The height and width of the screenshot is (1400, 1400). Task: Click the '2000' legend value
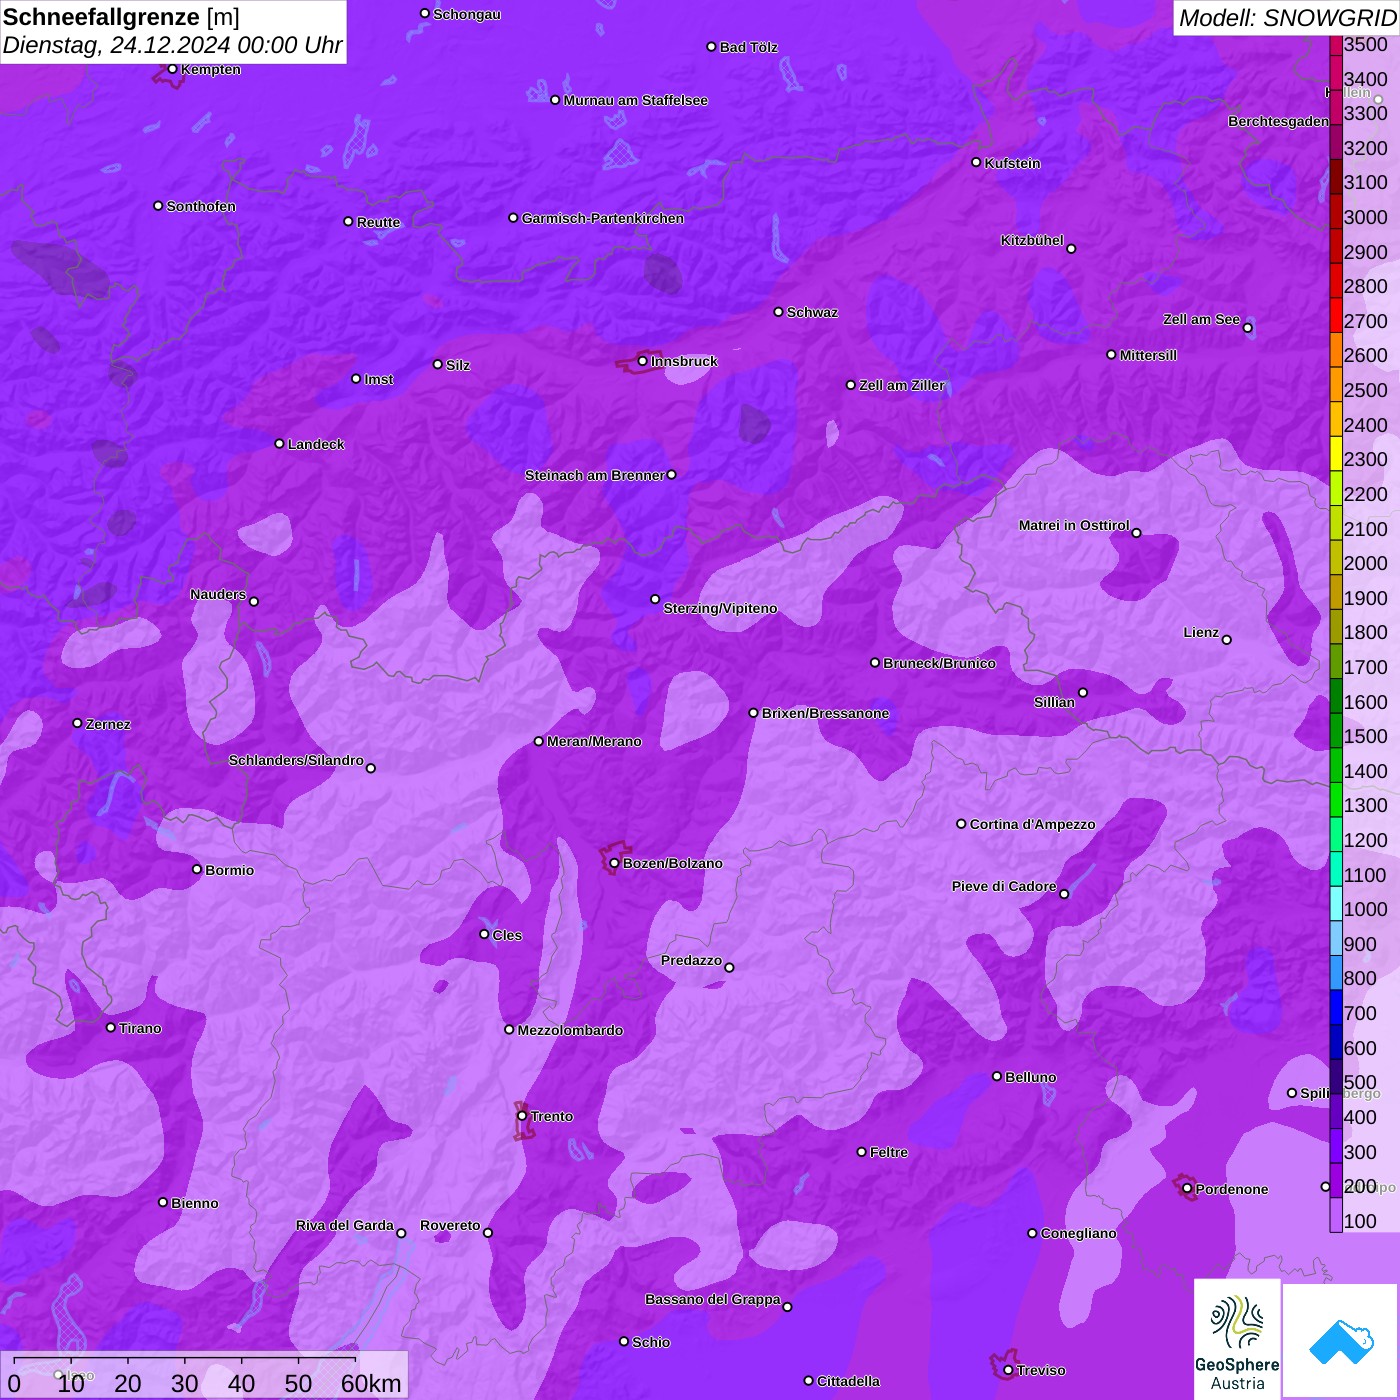click(1366, 563)
